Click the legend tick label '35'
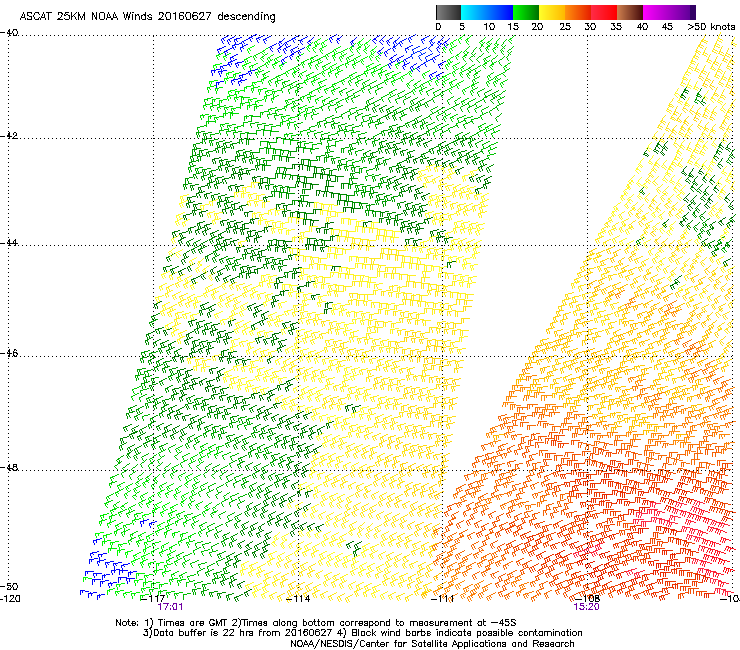 [616, 27]
